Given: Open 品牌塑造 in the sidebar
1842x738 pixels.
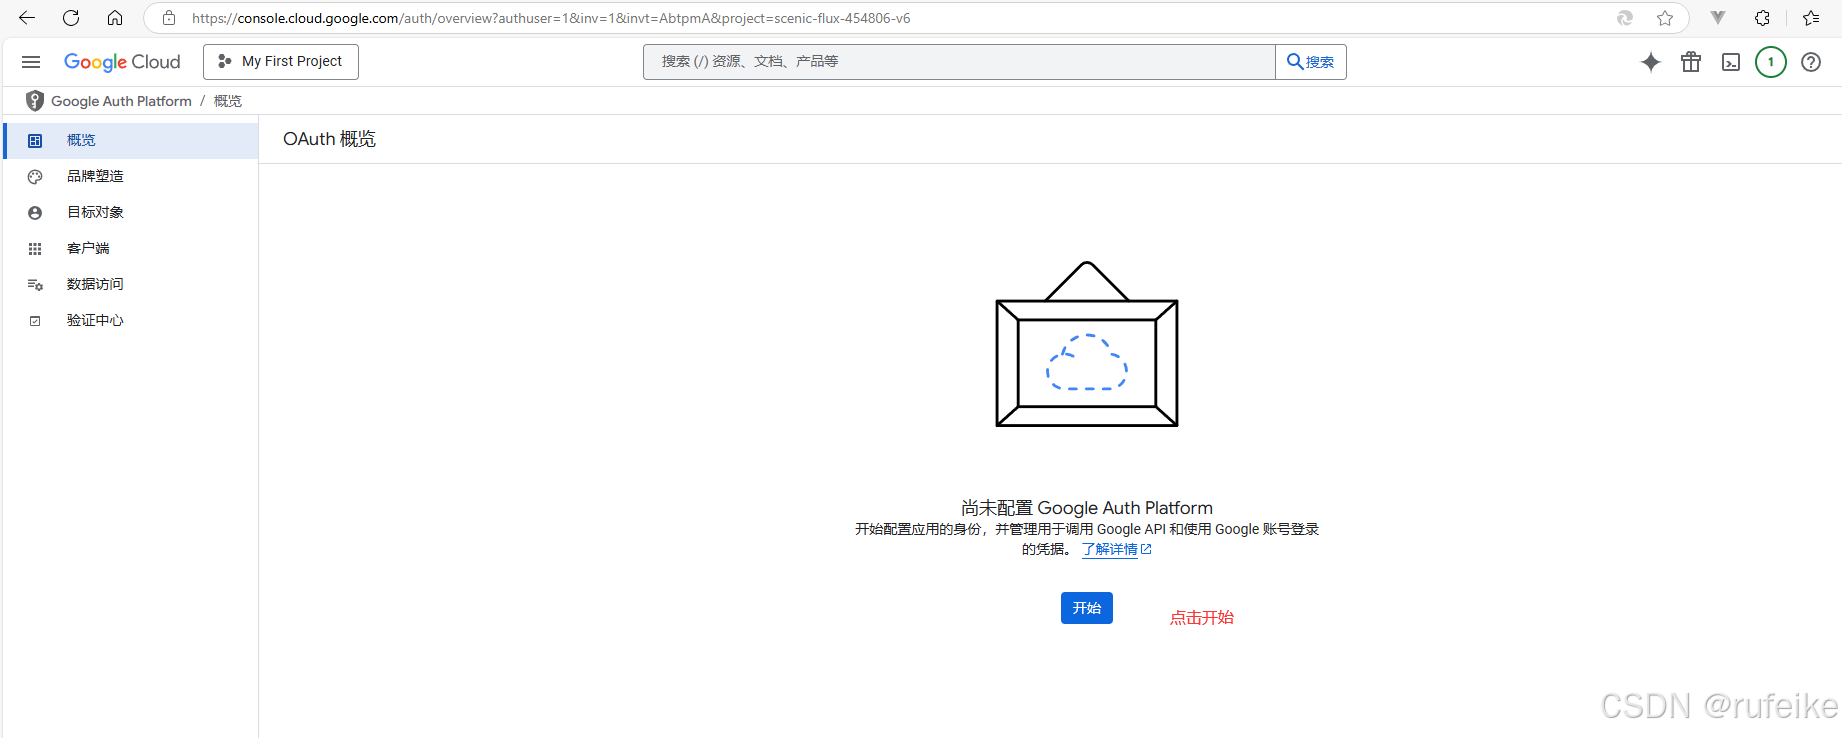Looking at the screenshot, I should tap(131, 176).
